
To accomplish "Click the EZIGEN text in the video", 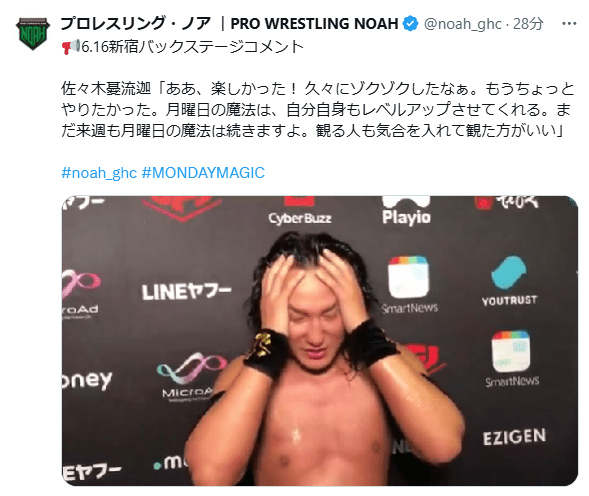I will tap(514, 437).
